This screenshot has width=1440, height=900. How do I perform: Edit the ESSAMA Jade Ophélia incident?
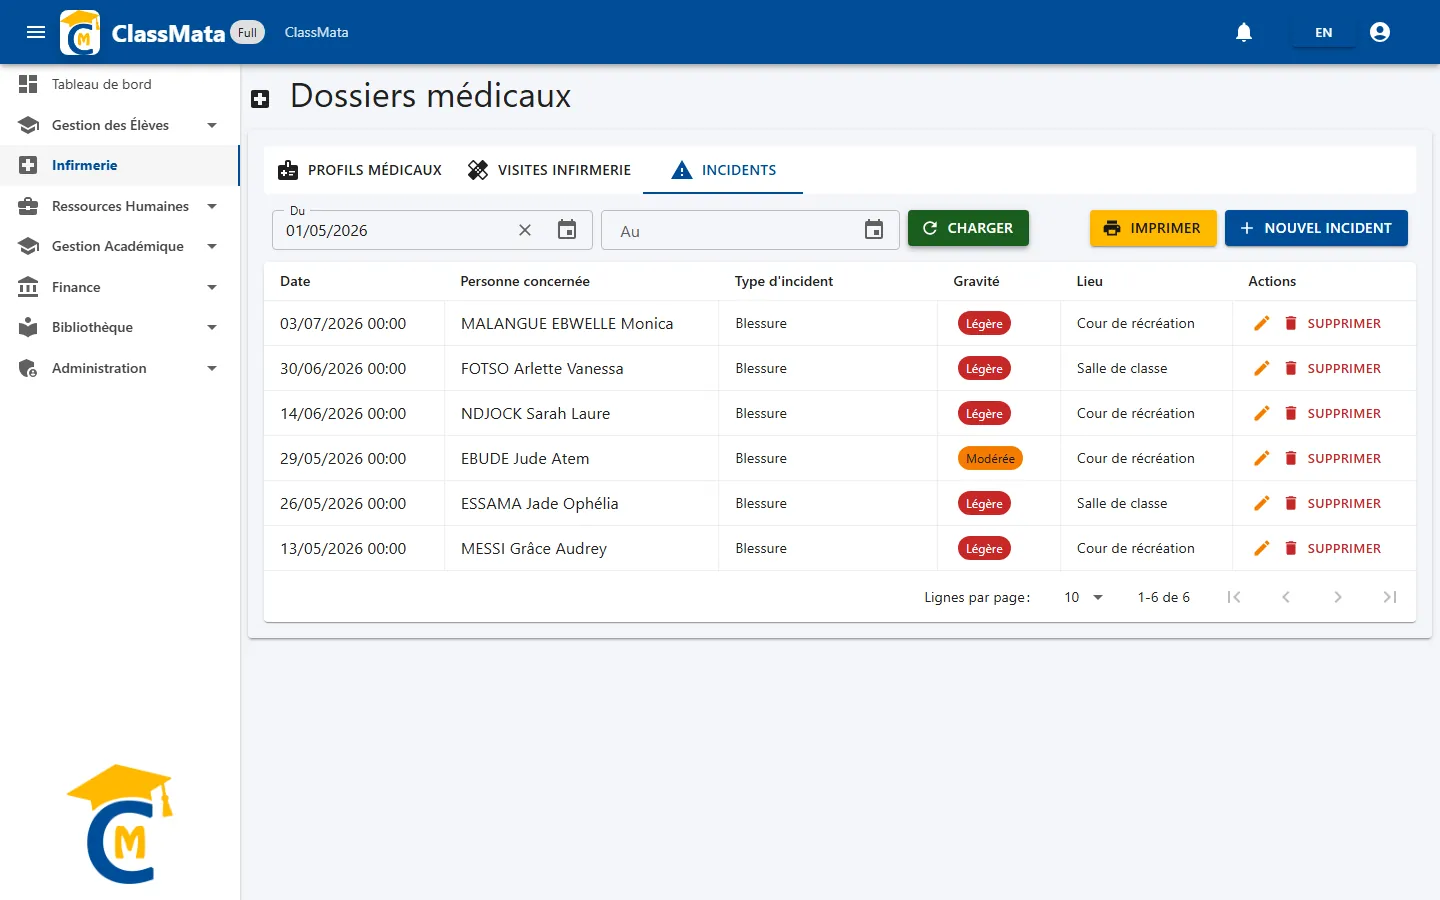(x=1262, y=503)
